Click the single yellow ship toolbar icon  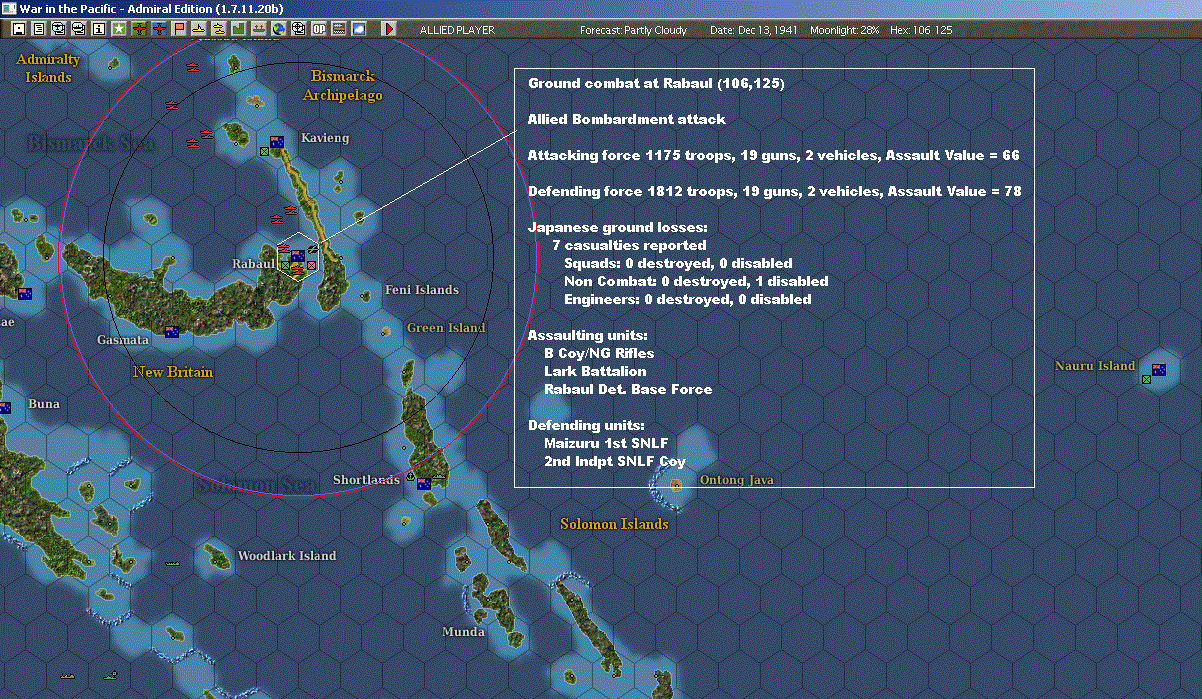(200, 30)
